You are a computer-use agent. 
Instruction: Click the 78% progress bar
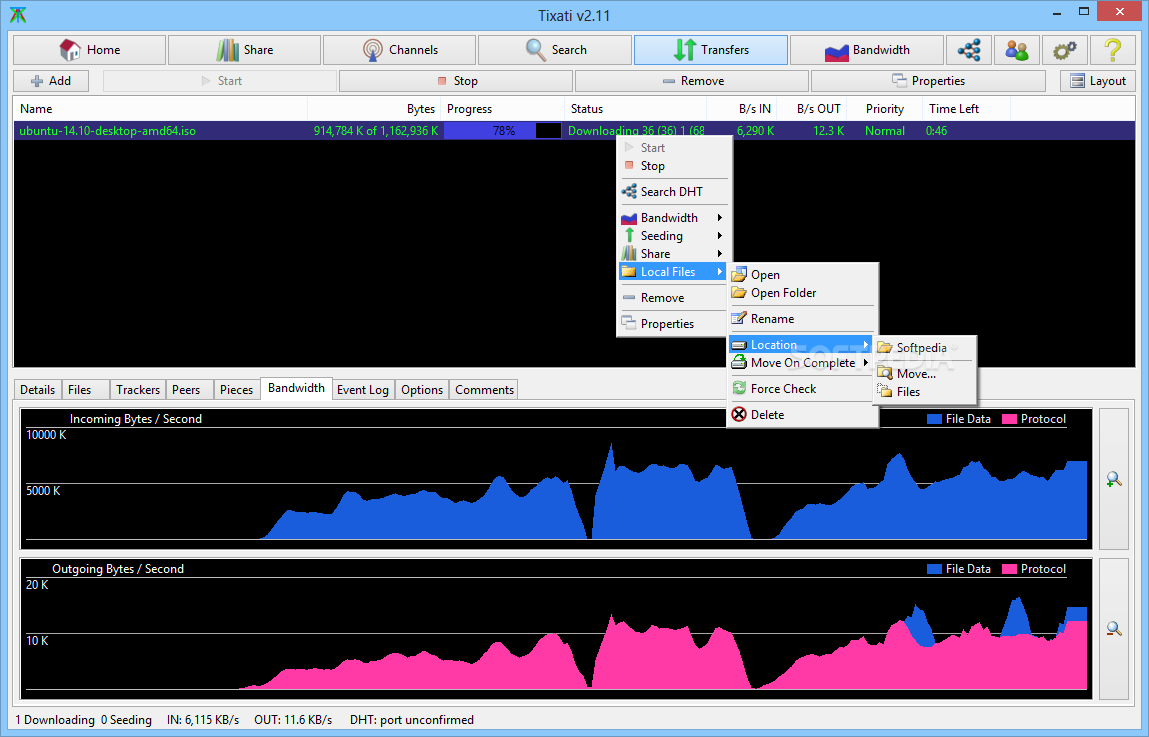click(x=503, y=130)
